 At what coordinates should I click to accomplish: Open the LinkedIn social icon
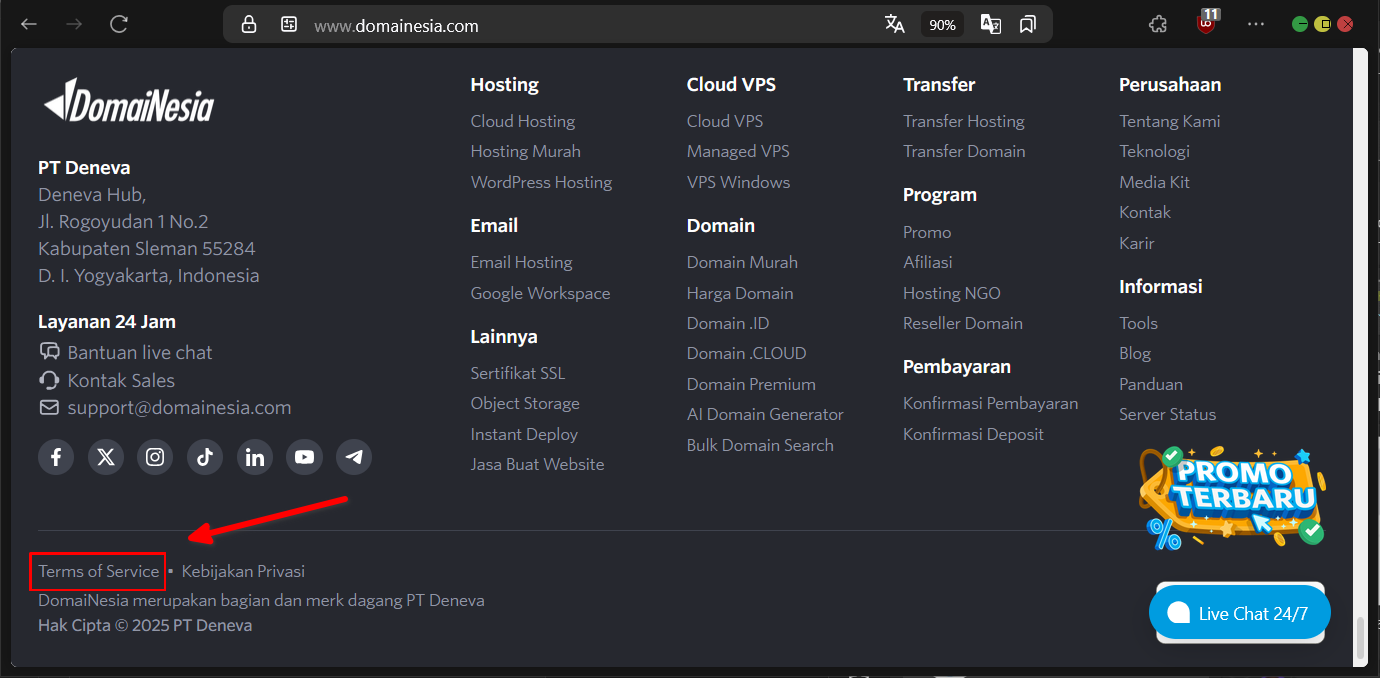click(255, 457)
